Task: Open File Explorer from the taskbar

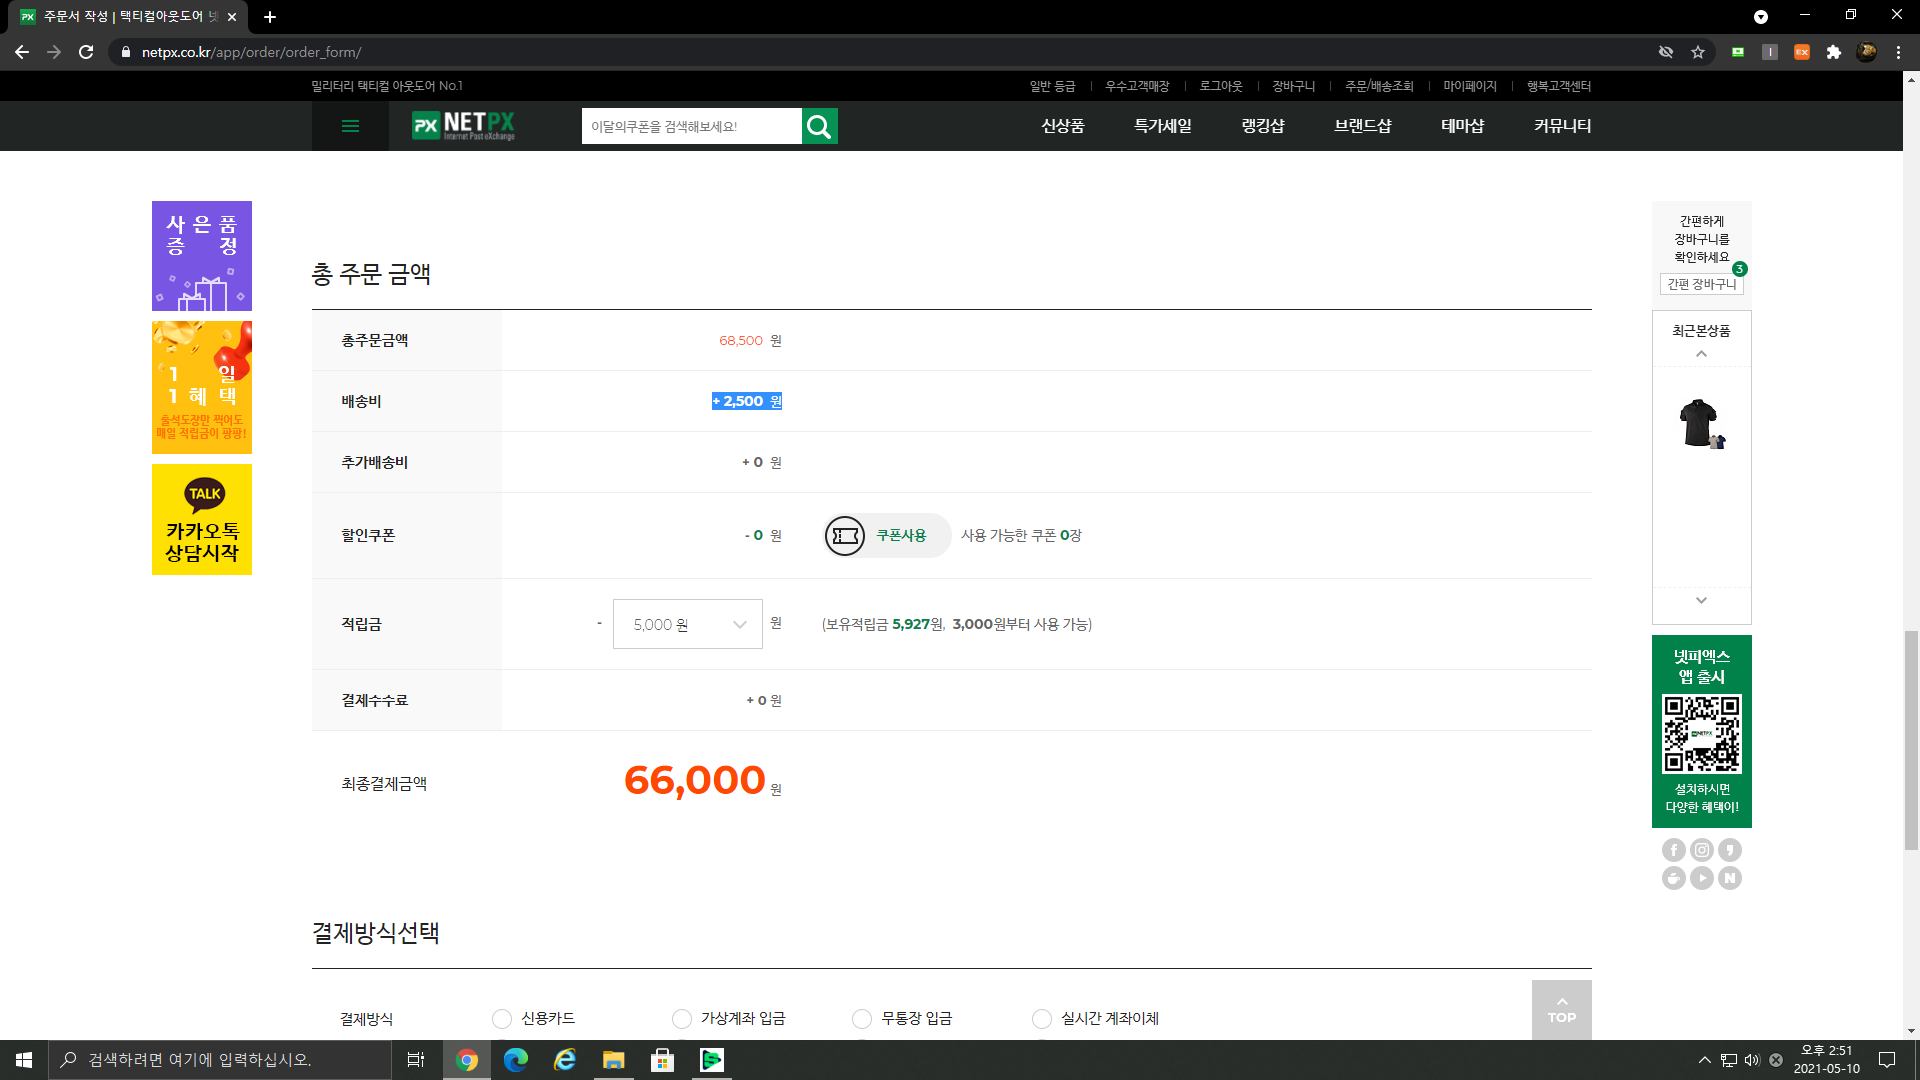Action: coord(614,1060)
